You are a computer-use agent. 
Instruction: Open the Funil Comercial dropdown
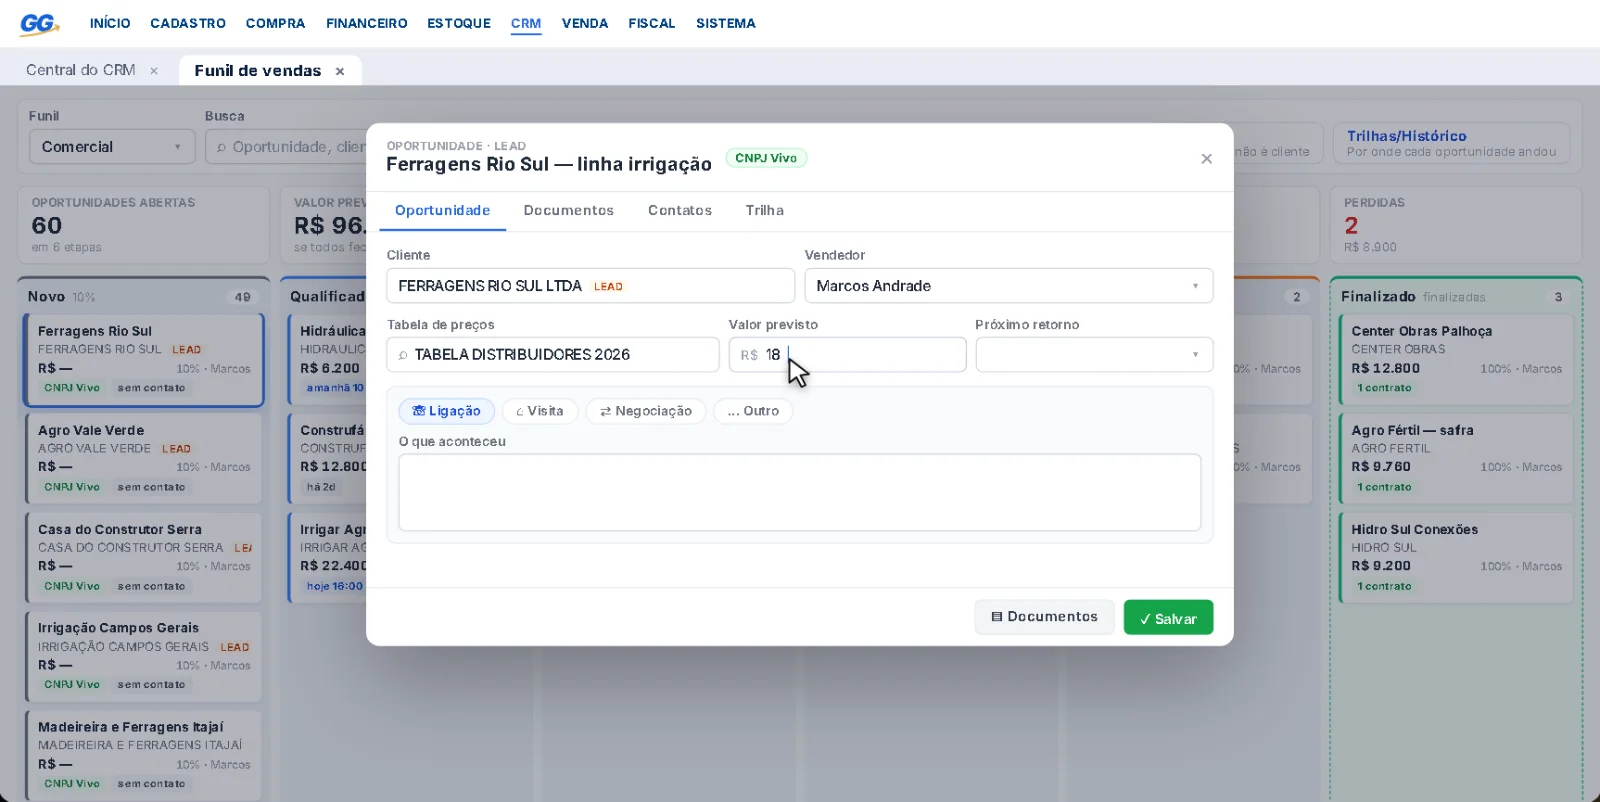coord(112,147)
